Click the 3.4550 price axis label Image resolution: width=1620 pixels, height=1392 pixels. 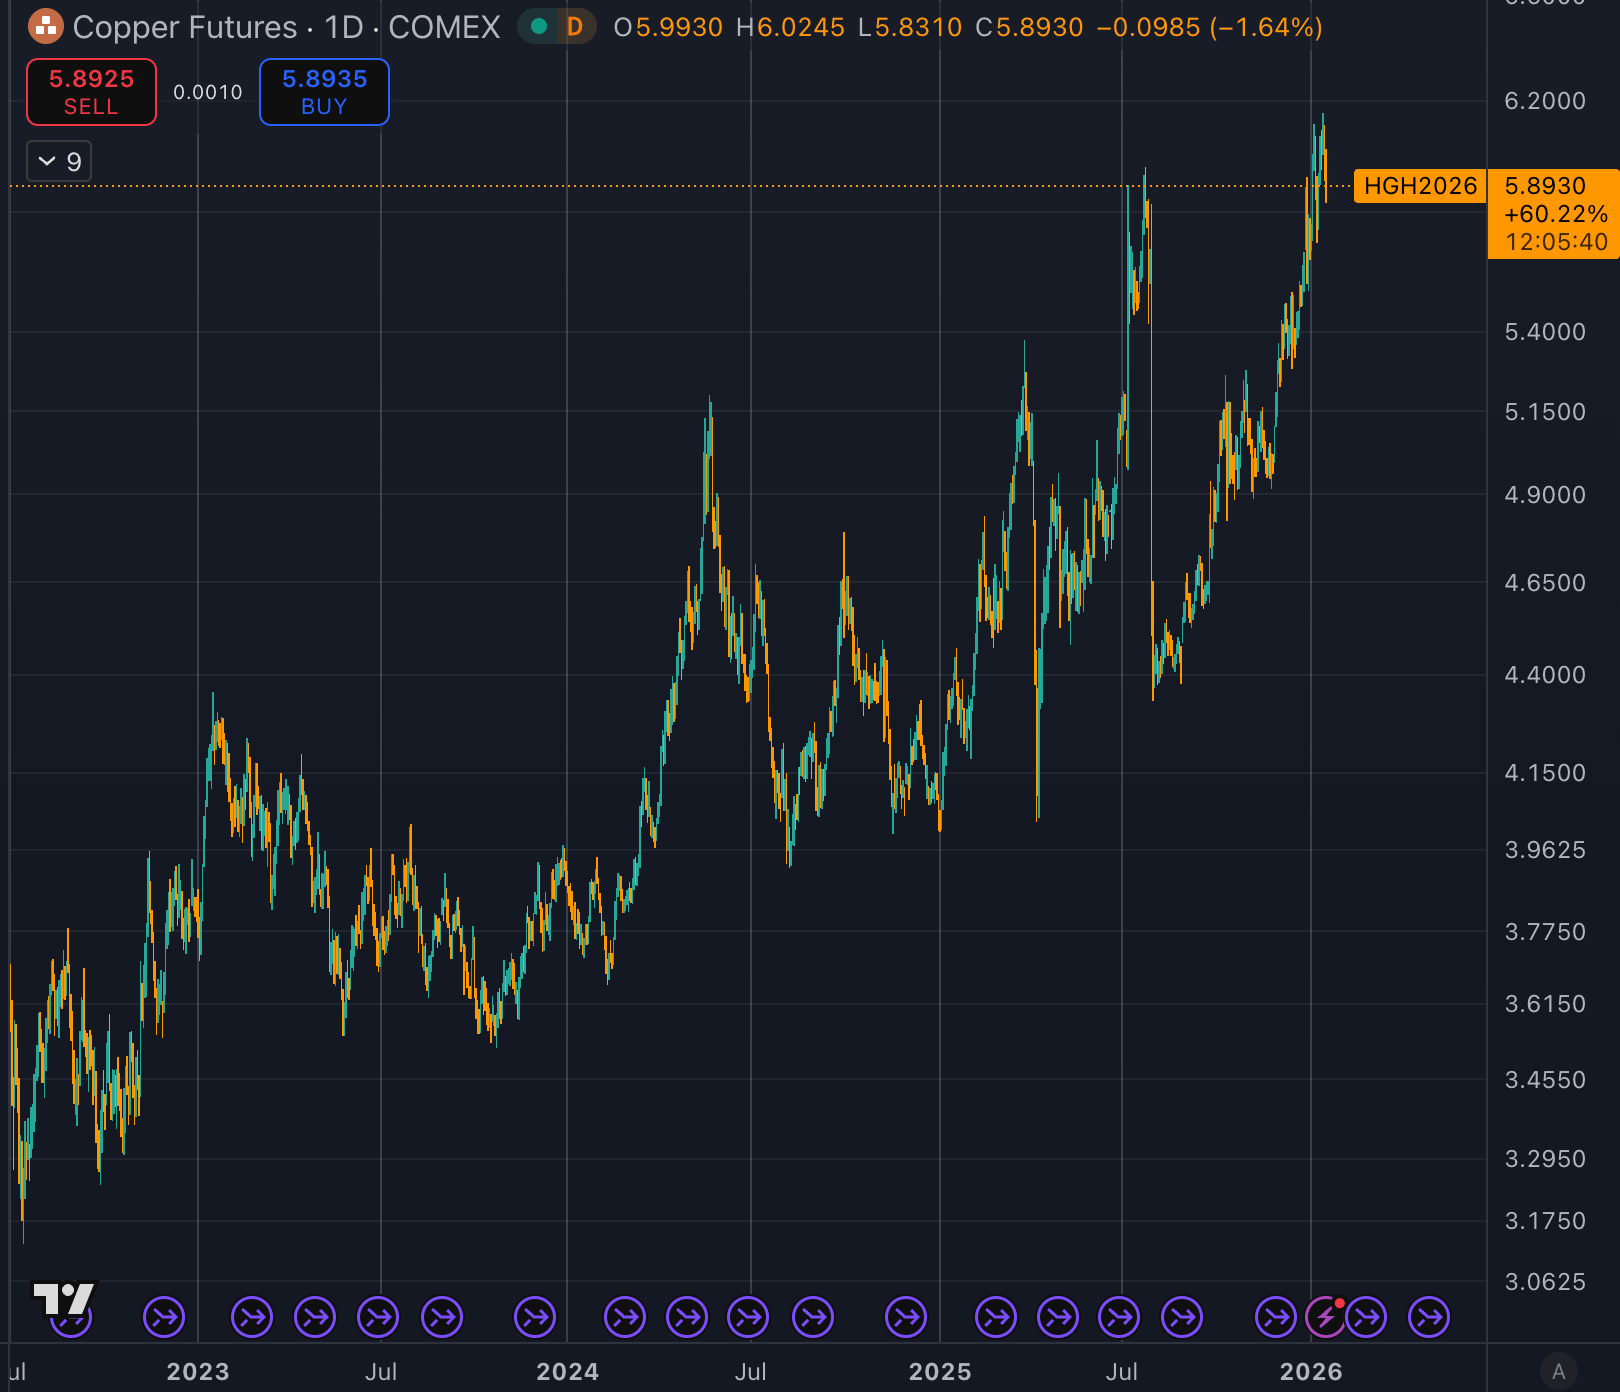(1545, 1080)
